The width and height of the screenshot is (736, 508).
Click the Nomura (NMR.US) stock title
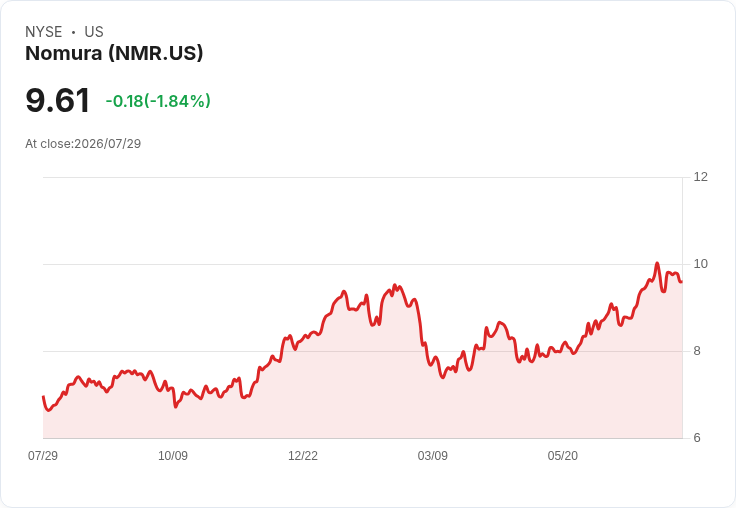pos(114,53)
